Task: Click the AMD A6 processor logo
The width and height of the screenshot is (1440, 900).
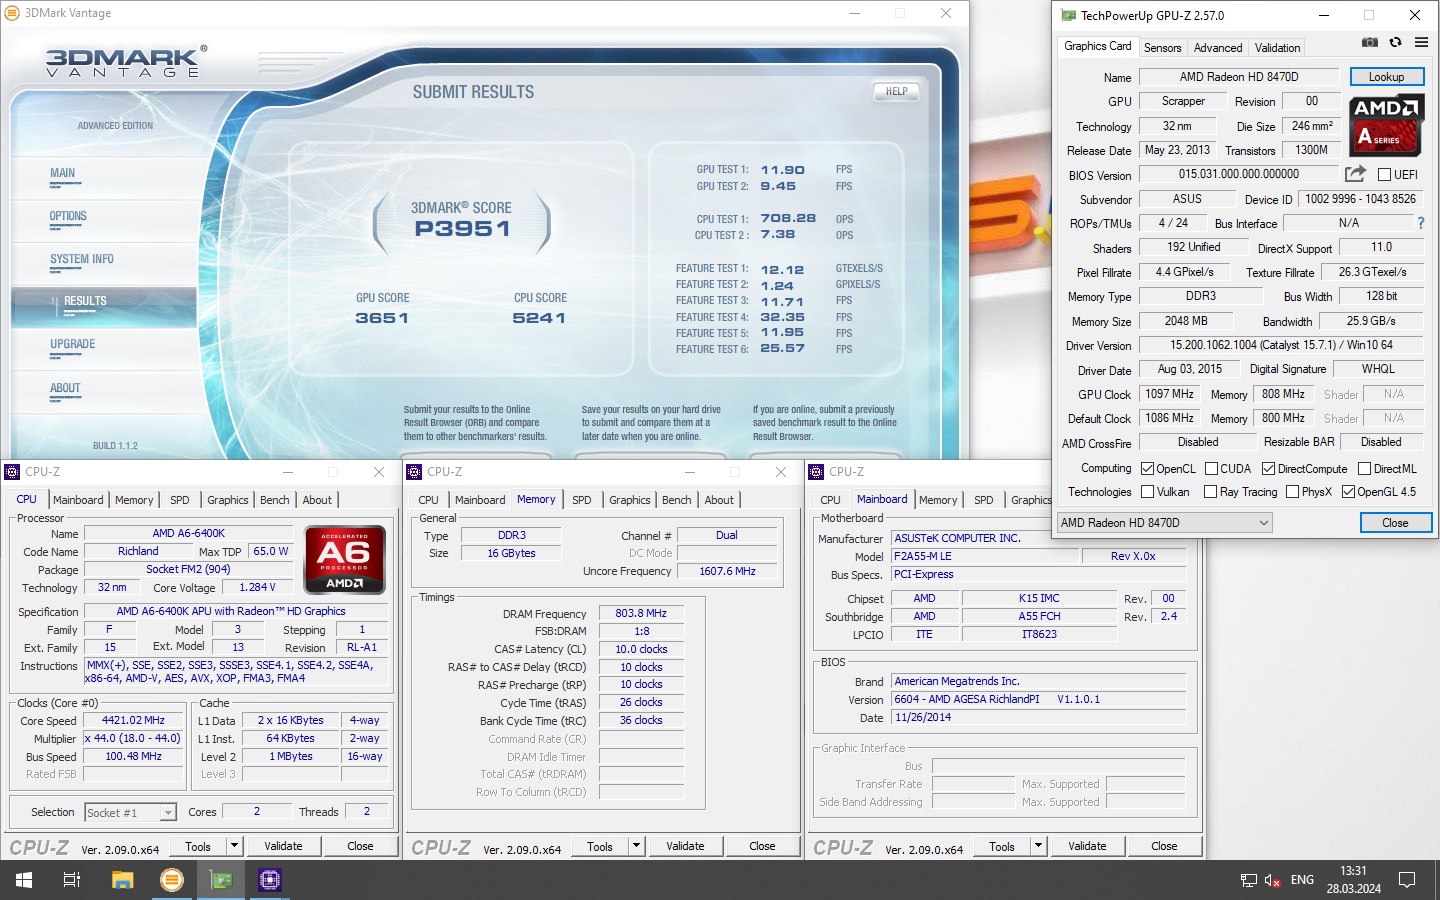Action: [343, 560]
